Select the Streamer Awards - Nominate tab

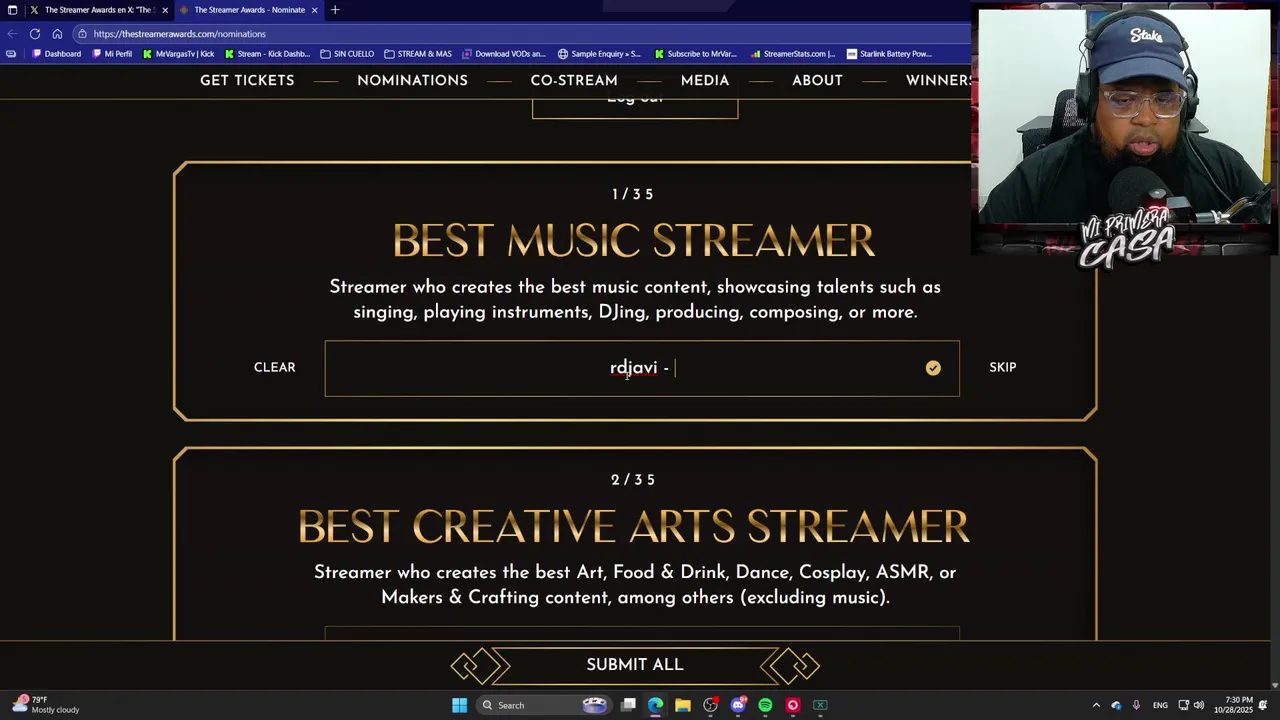point(247,10)
